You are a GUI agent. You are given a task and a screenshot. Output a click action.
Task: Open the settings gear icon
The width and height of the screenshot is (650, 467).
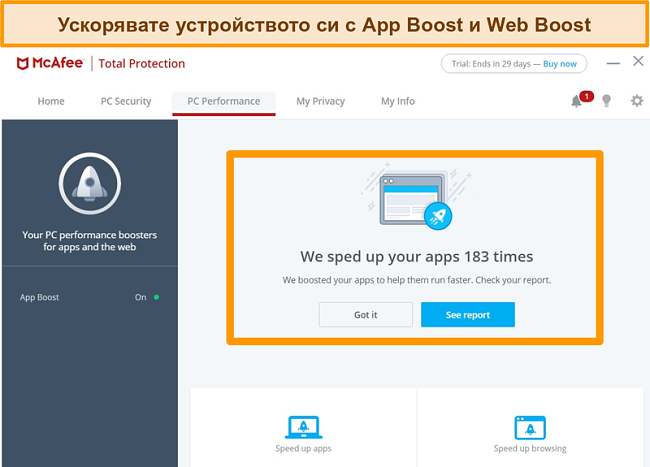(x=637, y=101)
